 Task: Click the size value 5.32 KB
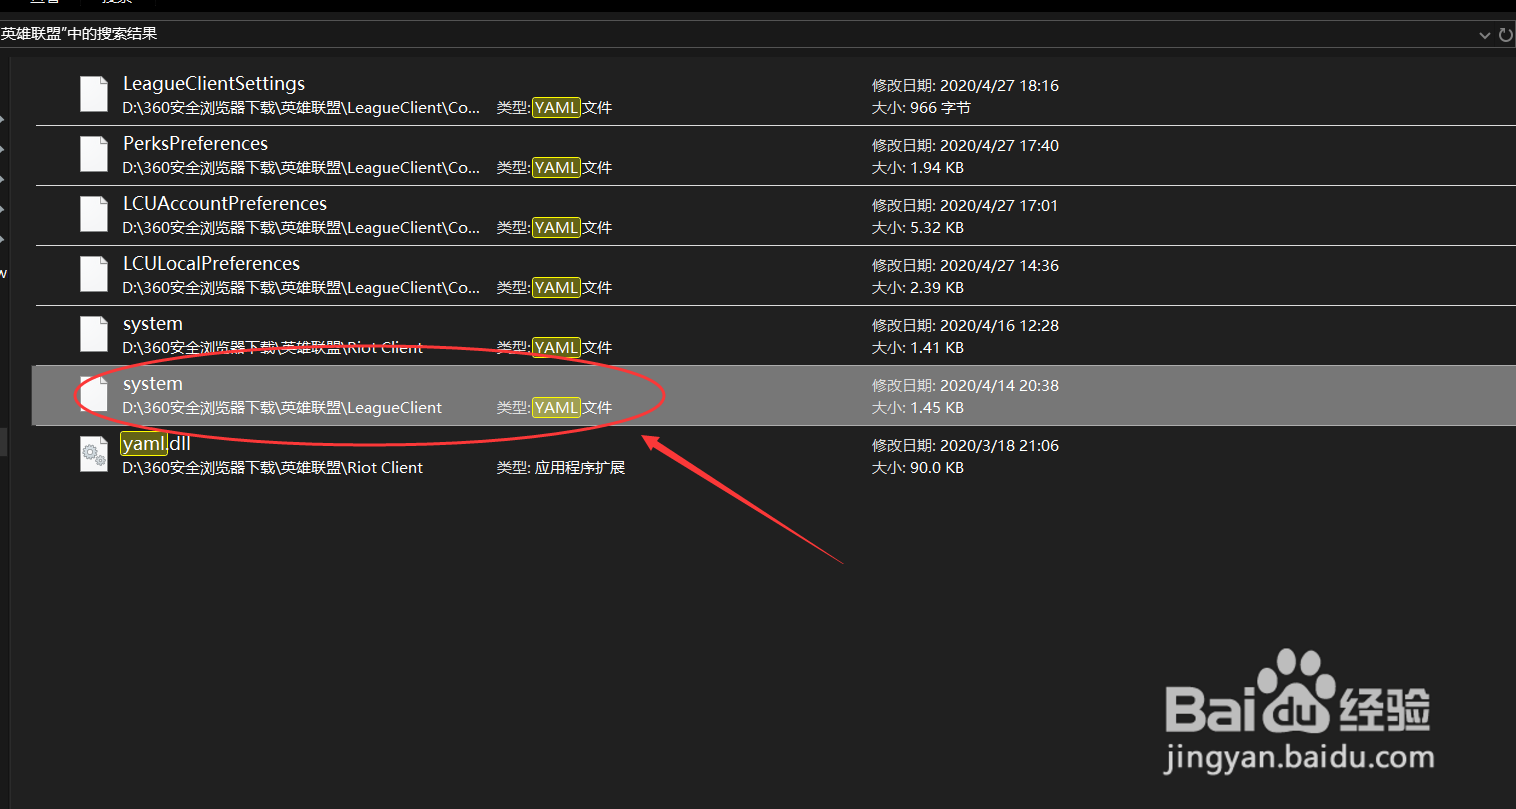point(937,228)
